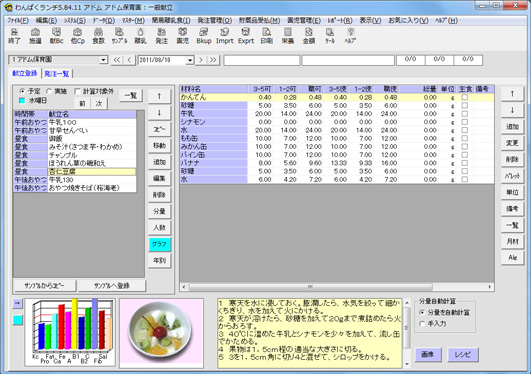This screenshot has height=374, width=531.
Task: Click the nutrition bar graph
Action: (70, 332)
